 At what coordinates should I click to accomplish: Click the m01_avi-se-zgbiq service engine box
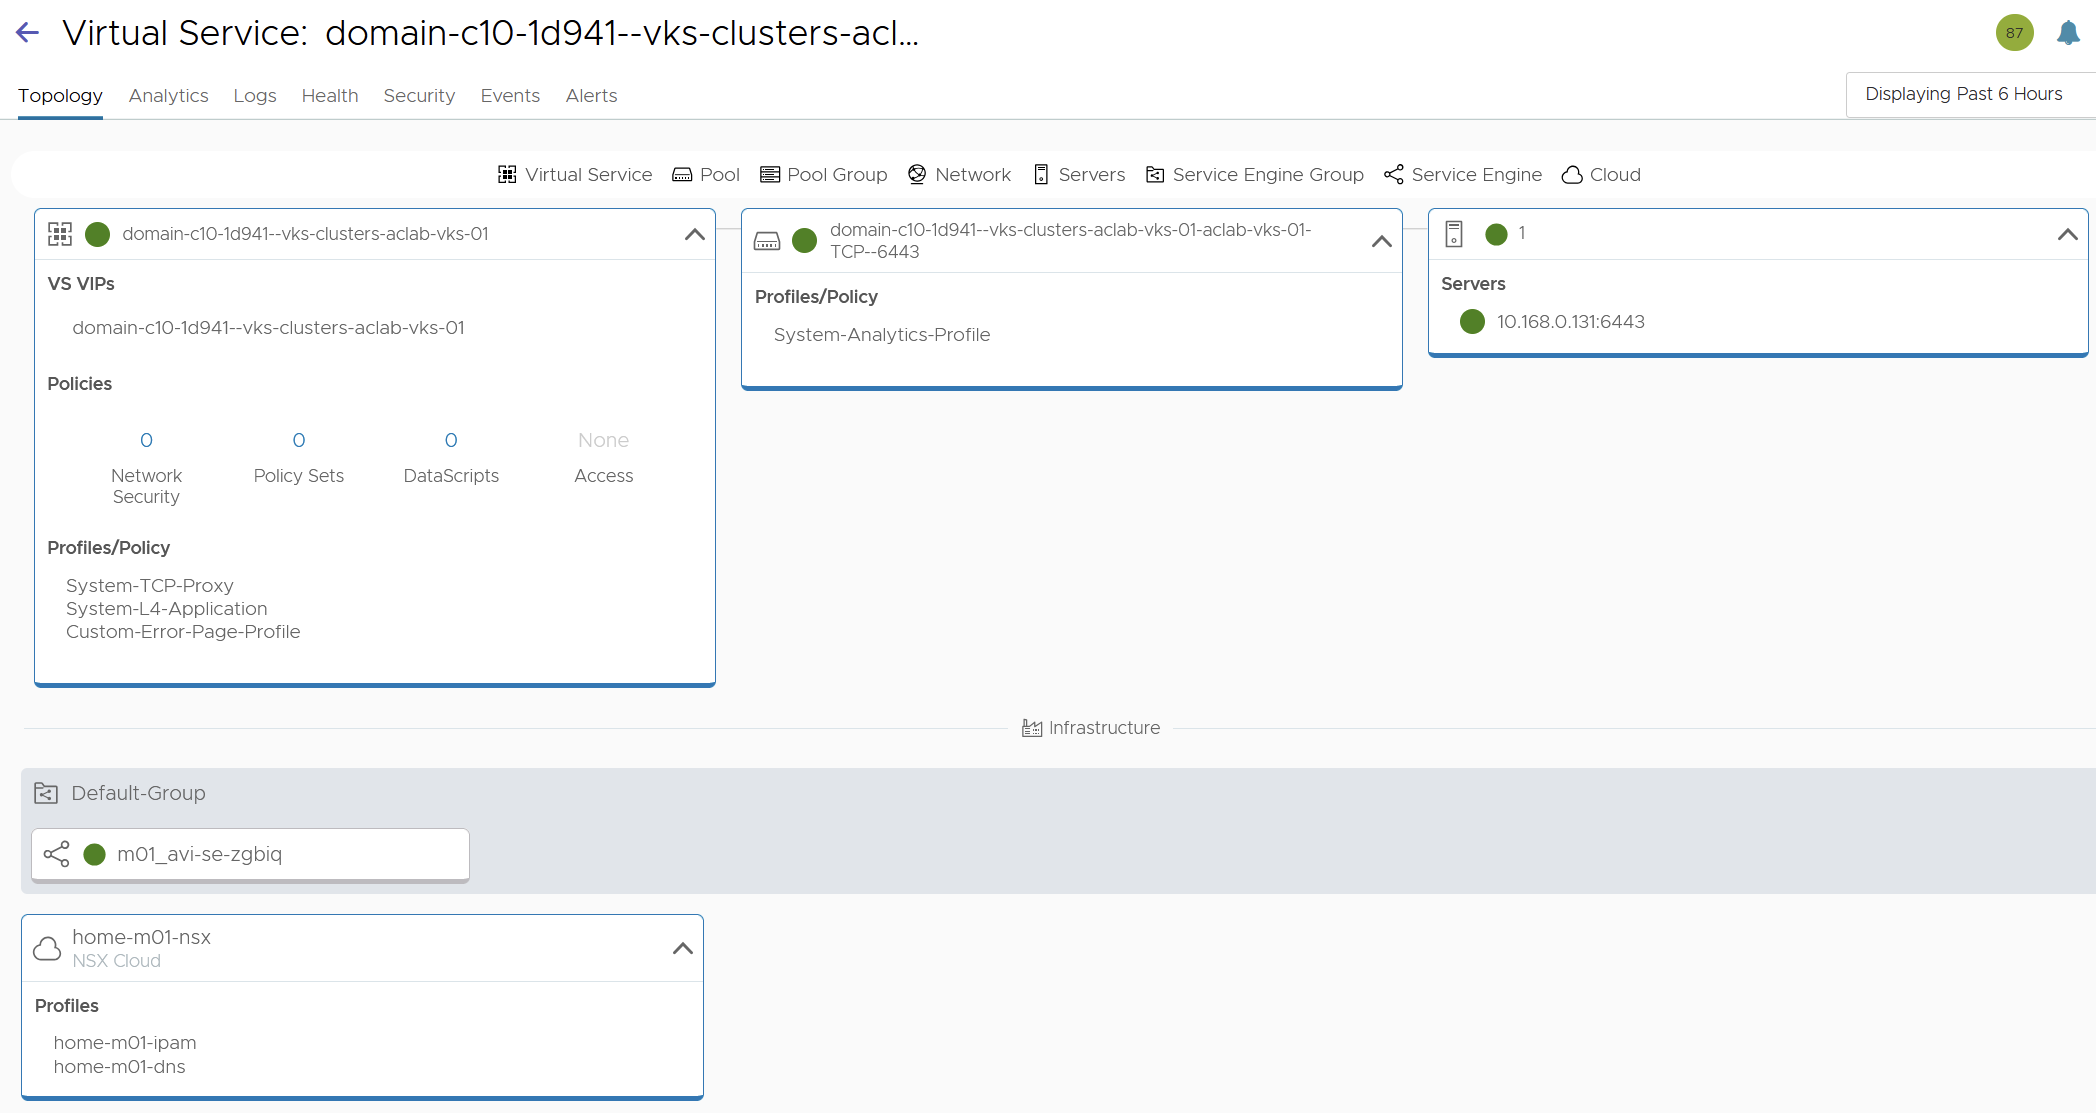(x=250, y=854)
